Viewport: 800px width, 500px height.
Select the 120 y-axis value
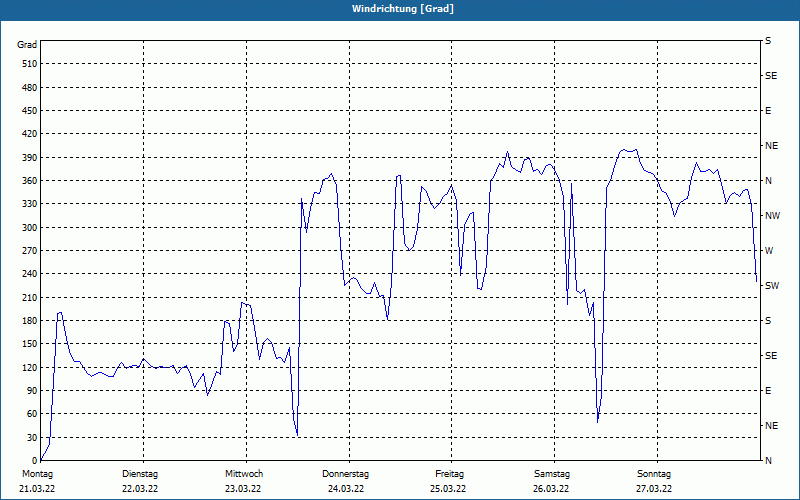[29, 367]
